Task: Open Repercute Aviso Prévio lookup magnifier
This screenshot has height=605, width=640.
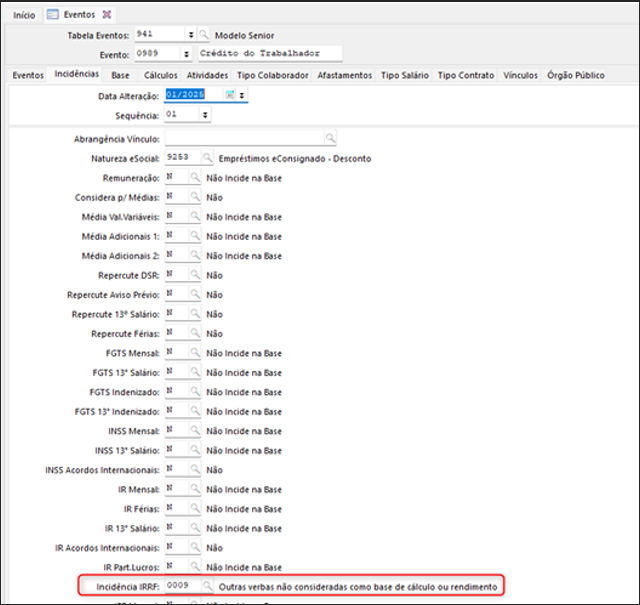Action: pos(195,294)
